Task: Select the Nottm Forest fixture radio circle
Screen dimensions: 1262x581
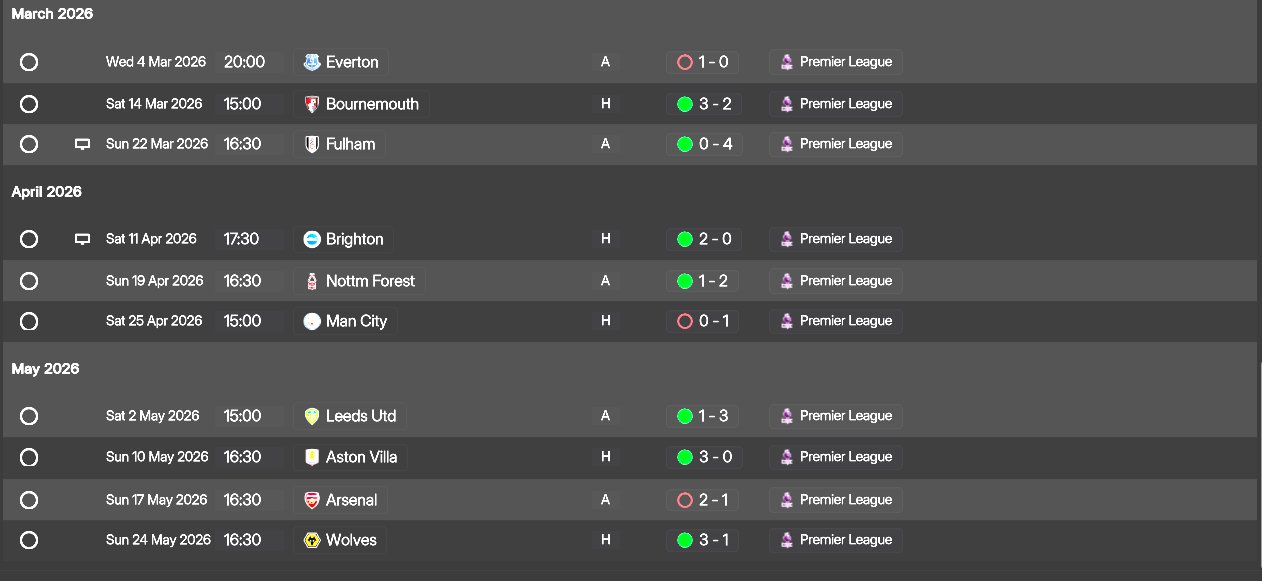Action: point(29,281)
